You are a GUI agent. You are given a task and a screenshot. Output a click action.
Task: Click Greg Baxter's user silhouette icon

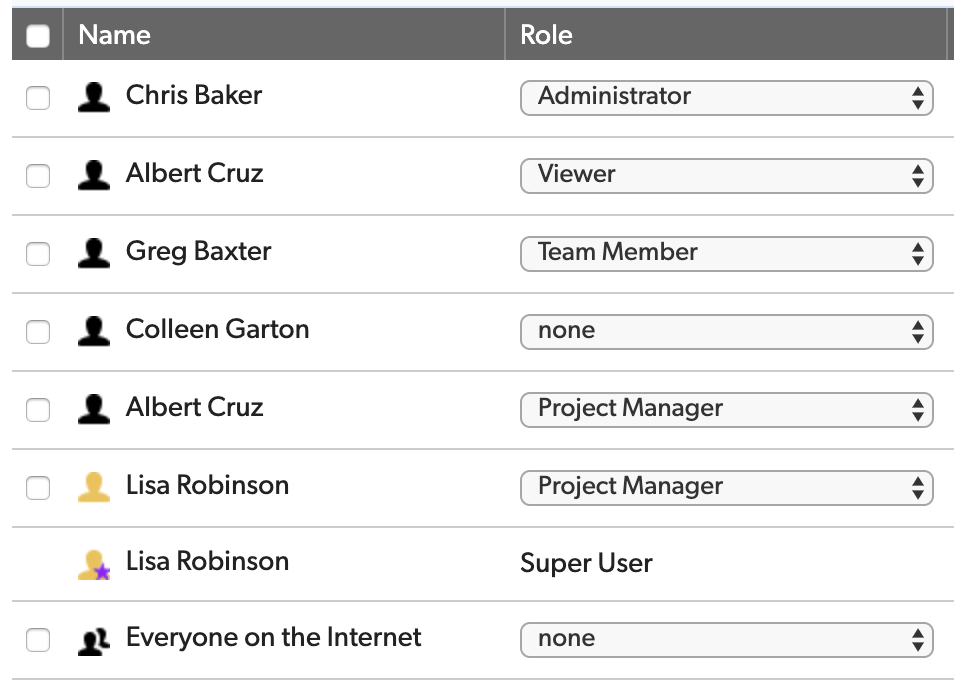click(94, 253)
